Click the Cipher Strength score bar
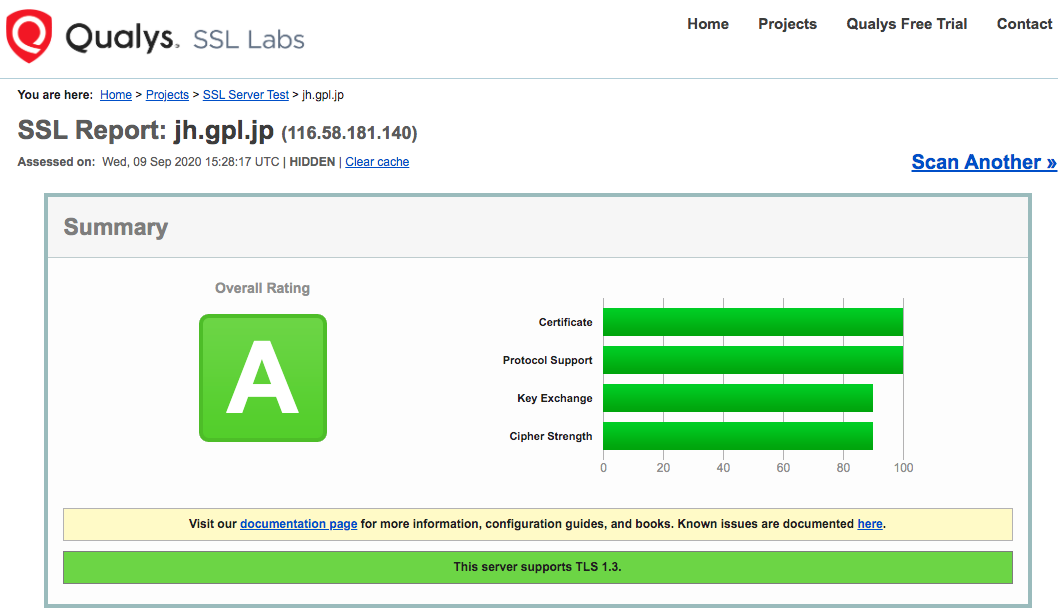The width and height of the screenshot is (1058, 610). [x=737, y=436]
